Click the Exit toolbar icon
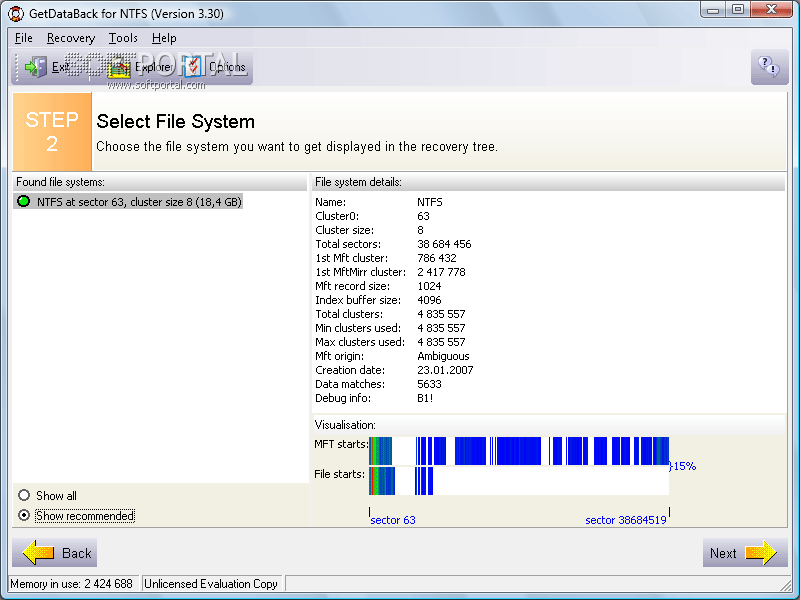Screen dimensions: 800x600 pos(35,67)
